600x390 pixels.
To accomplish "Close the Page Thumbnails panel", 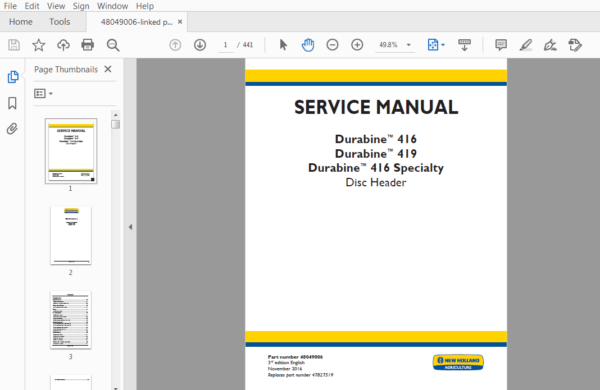I will click(x=108, y=69).
